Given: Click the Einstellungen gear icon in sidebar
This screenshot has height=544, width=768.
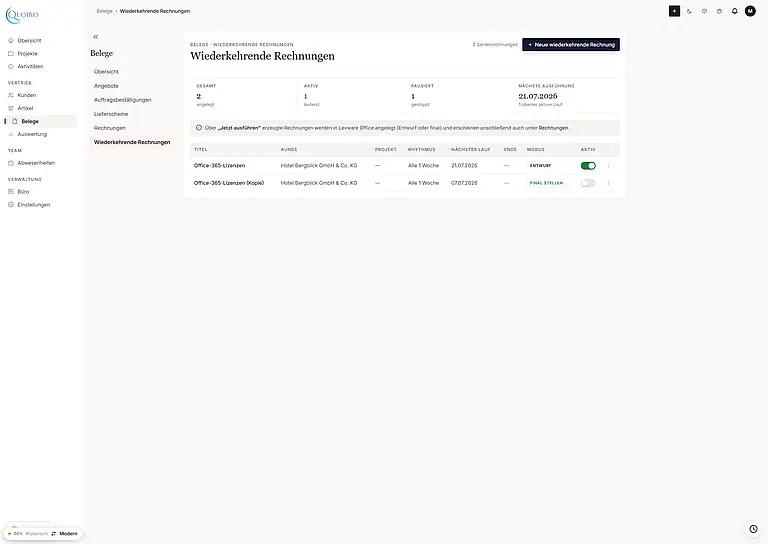Looking at the screenshot, I should pyautogui.click(x=11, y=205).
